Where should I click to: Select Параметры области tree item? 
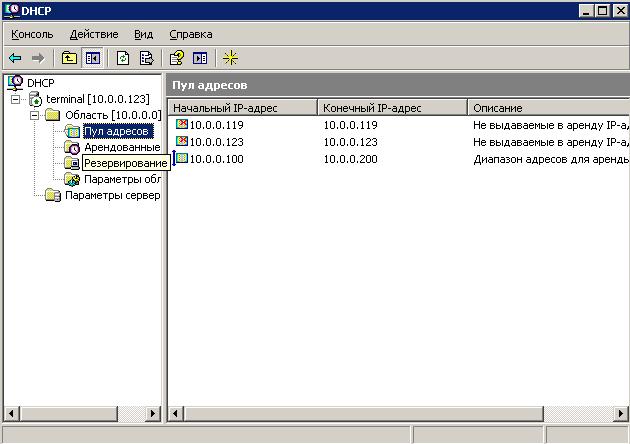[121, 179]
